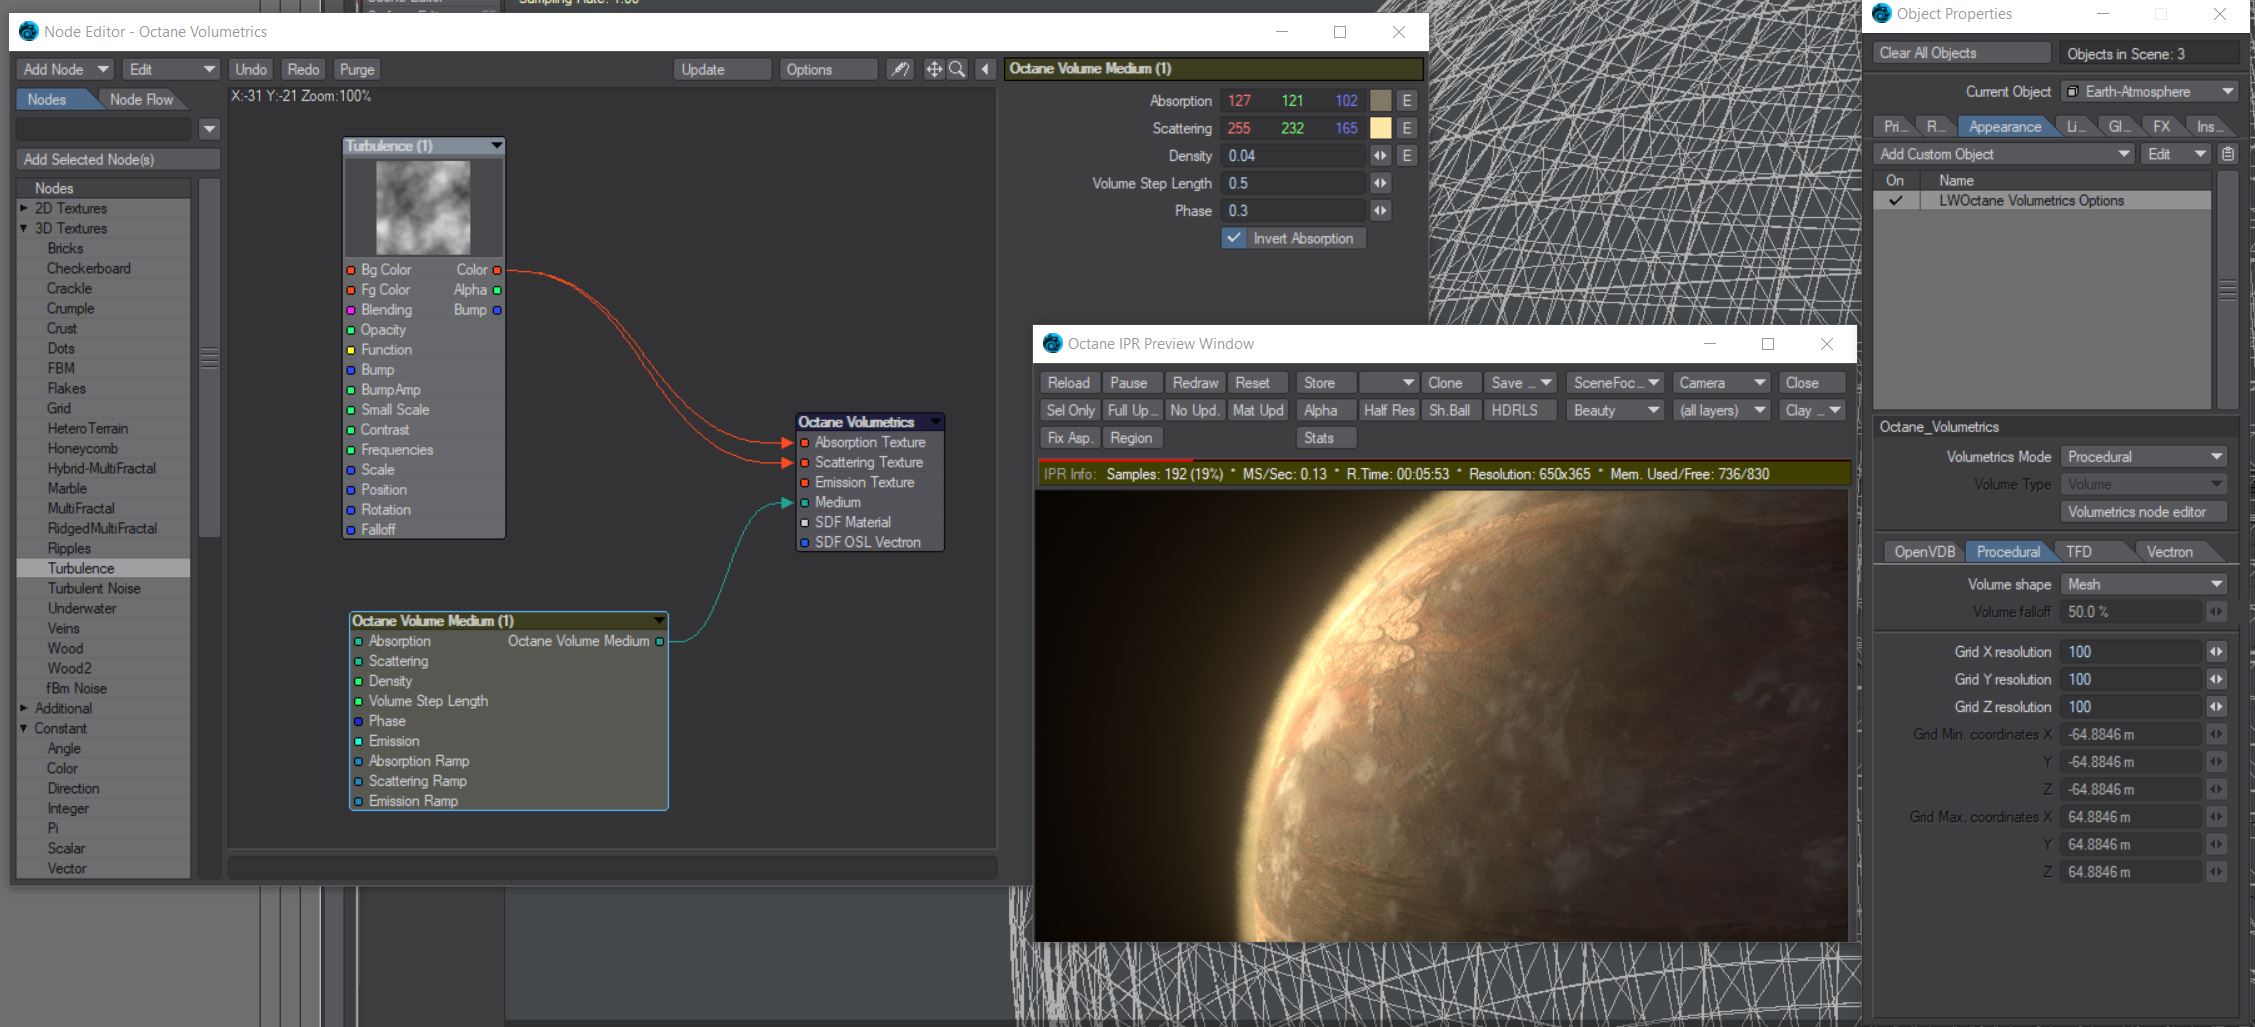Image resolution: width=2255 pixels, height=1027 pixels.
Task: Open the Add Custom Object dropdown
Action: click(x=2004, y=154)
